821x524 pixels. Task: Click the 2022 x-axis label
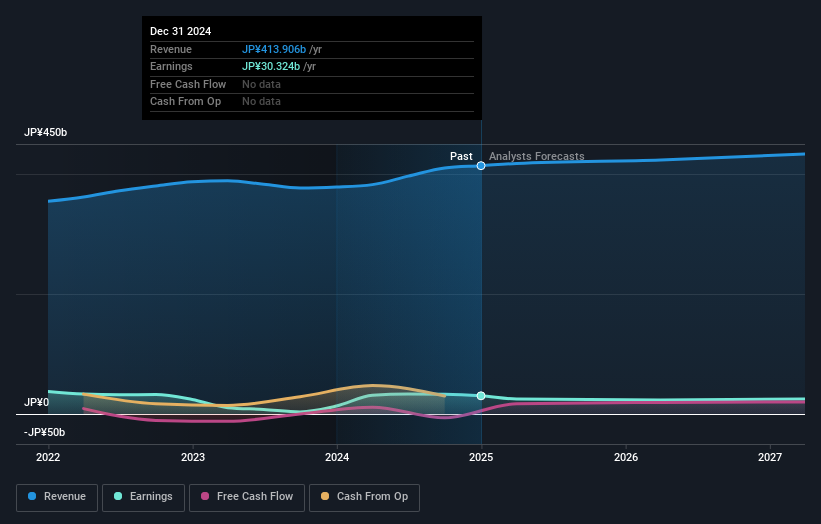[x=48, y=458]
